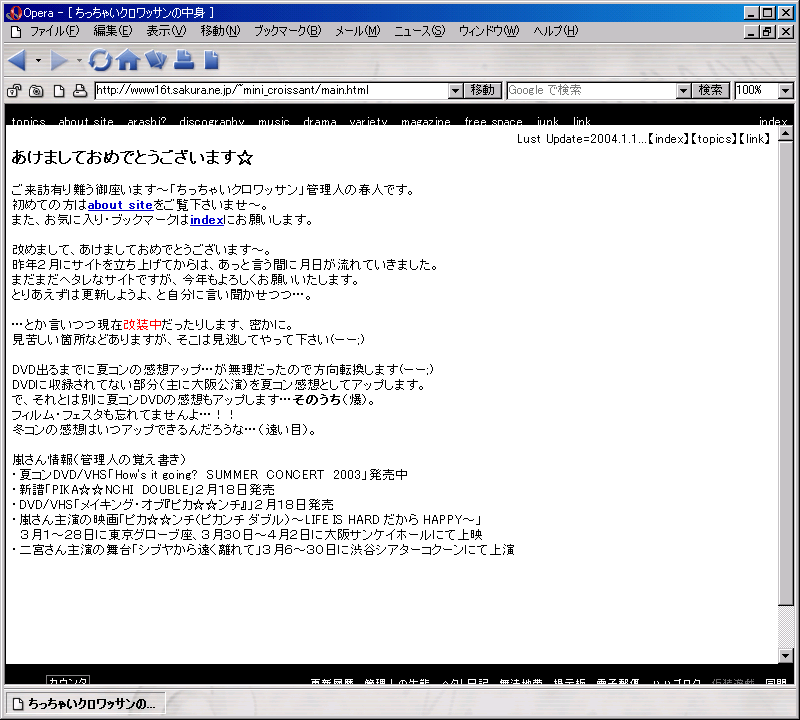Click the page scrollbar up arrow

point(786,134)
